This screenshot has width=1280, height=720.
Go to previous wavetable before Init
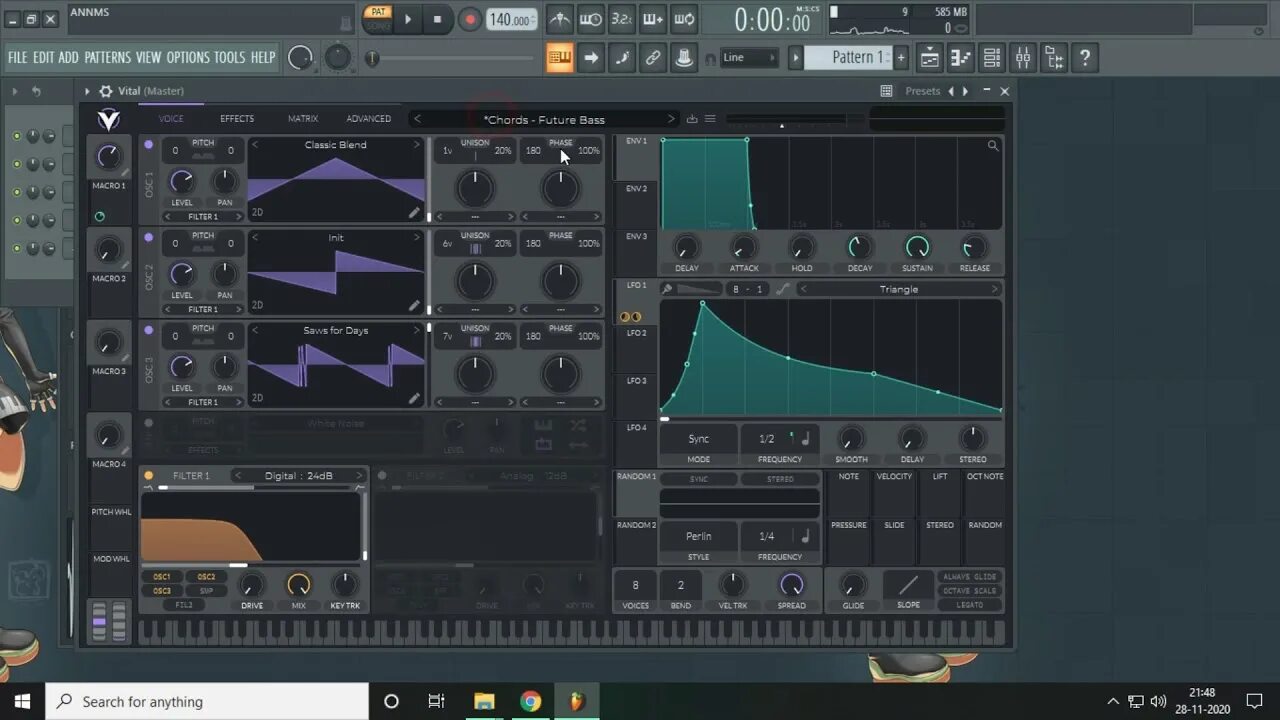[255, 238]
